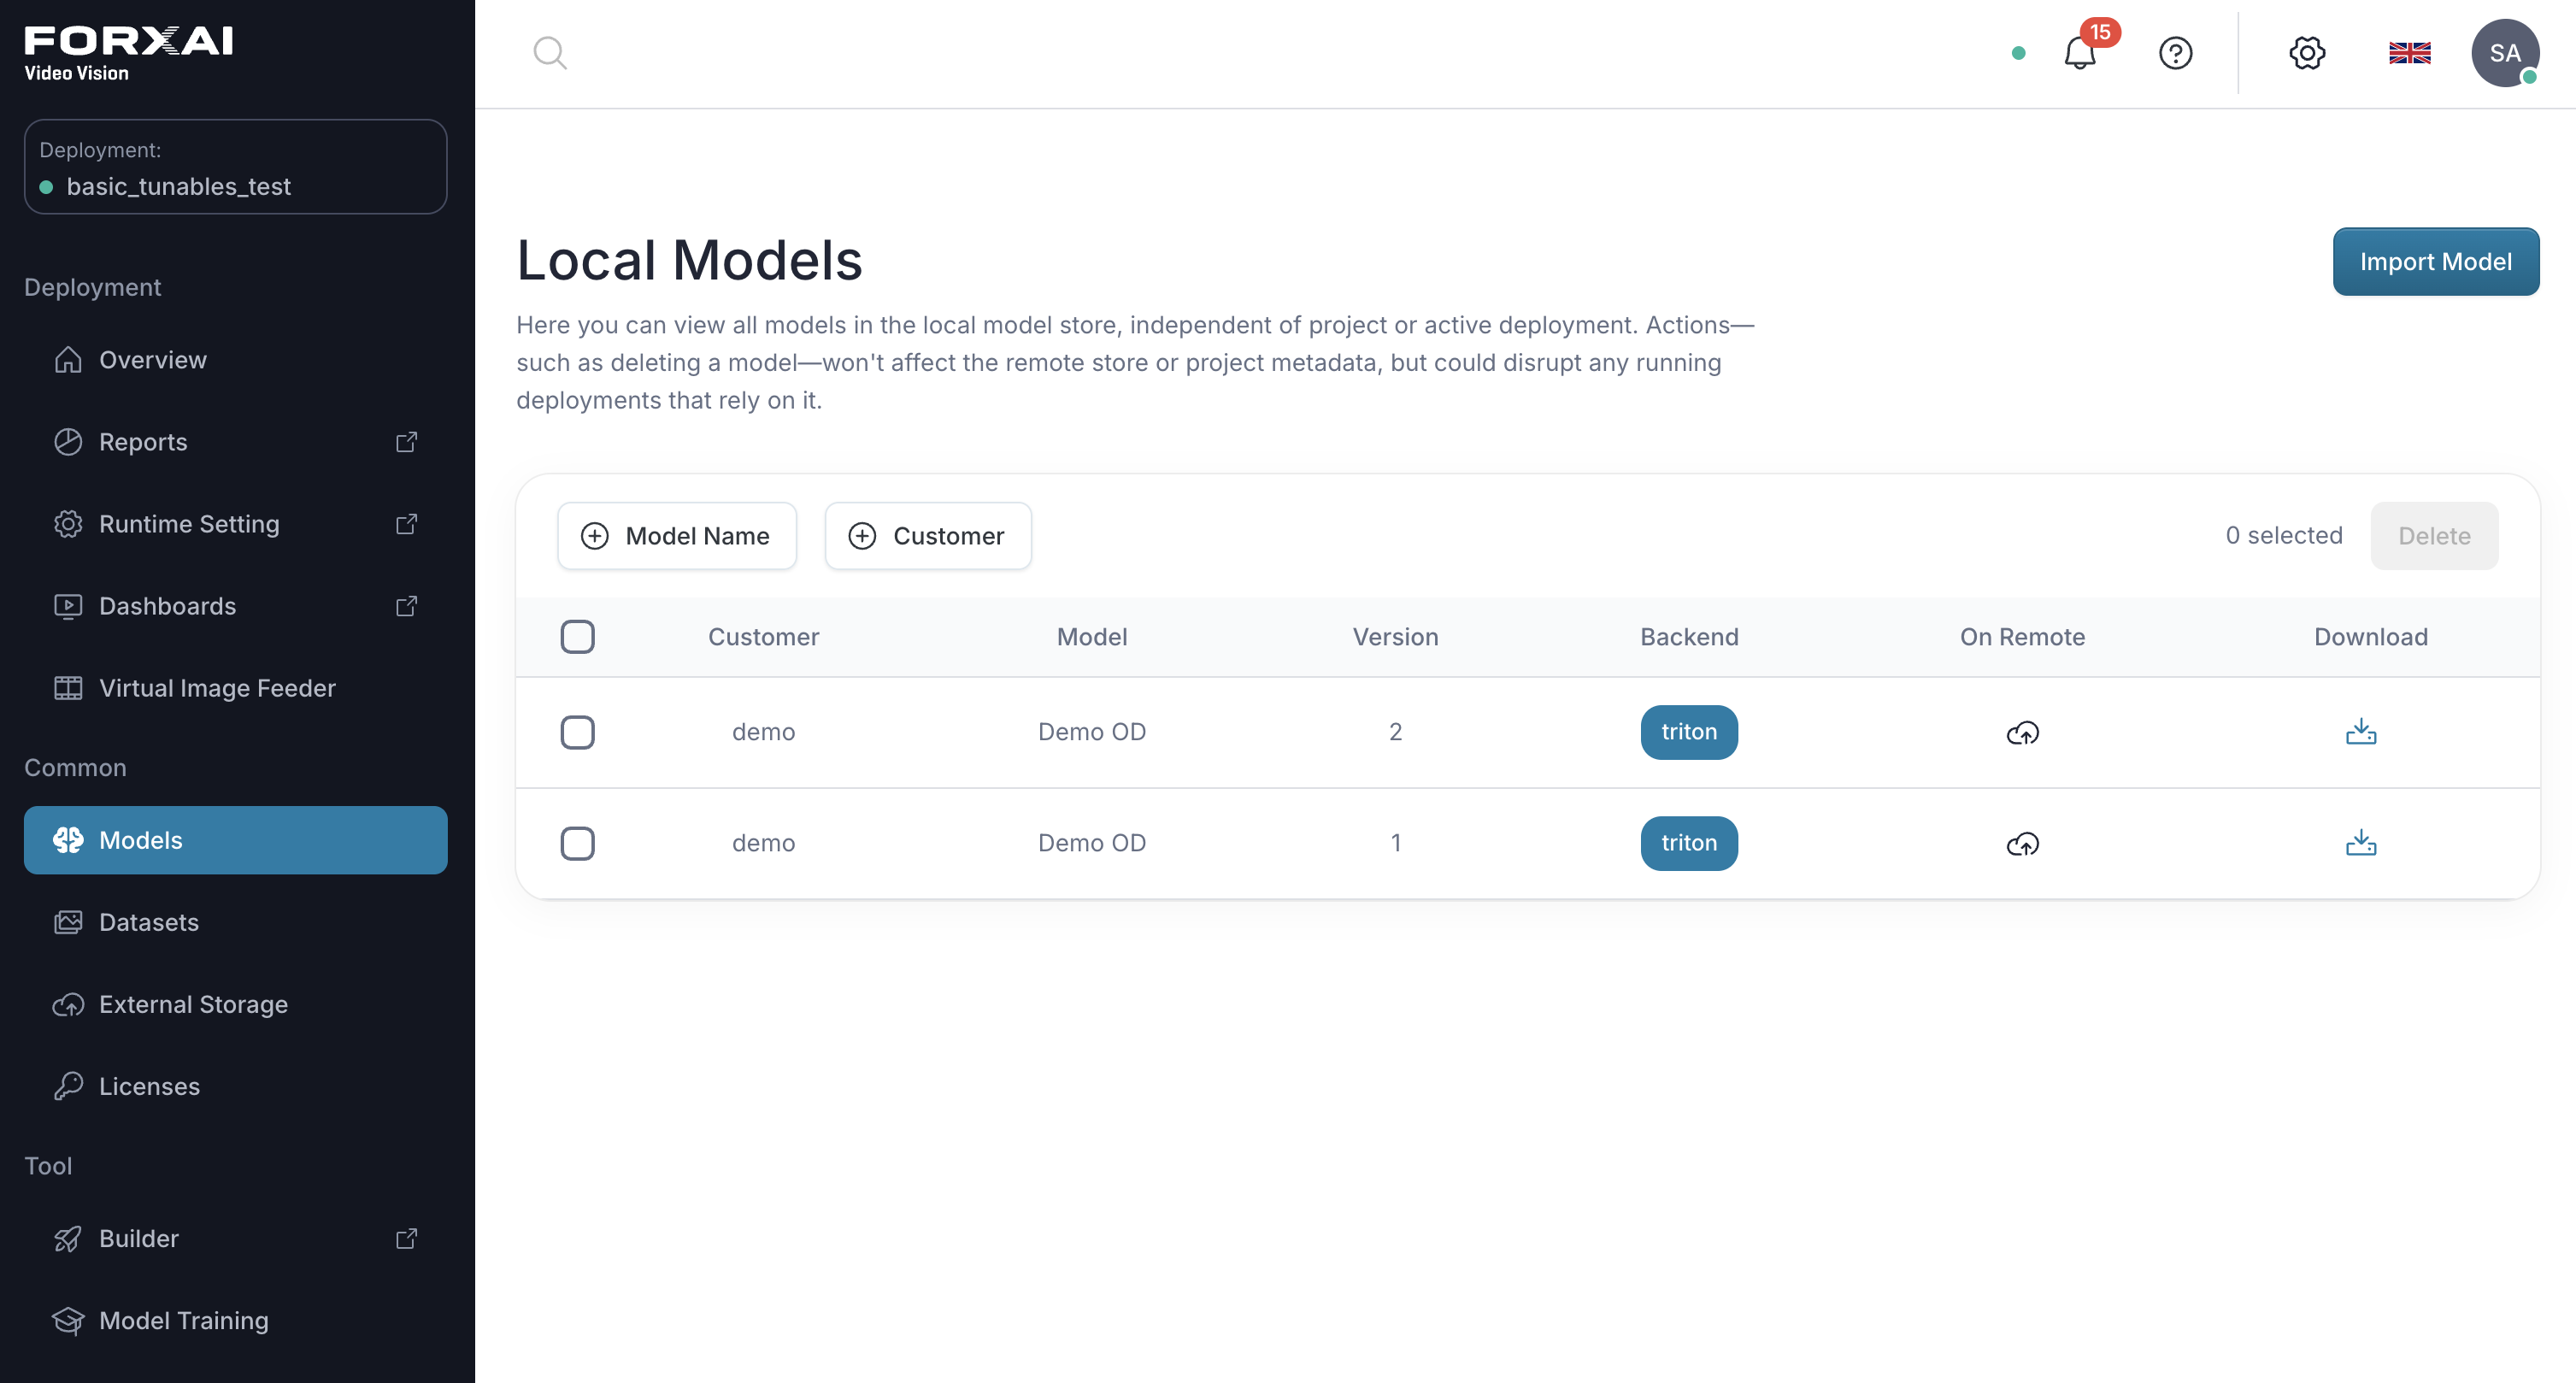The height and width of the screenshot is (1383, 2576).
Task: Click the triton badge for version 2
Action: pyautogui.click(x=1689, y=732)
